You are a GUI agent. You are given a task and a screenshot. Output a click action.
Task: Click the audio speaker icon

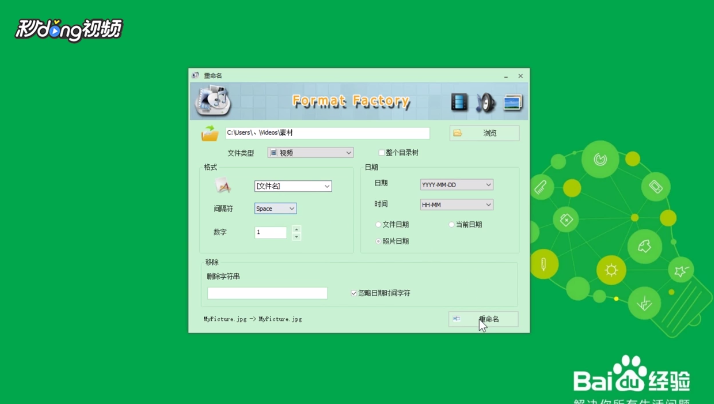pyautogui.click(x=485, y=102)
